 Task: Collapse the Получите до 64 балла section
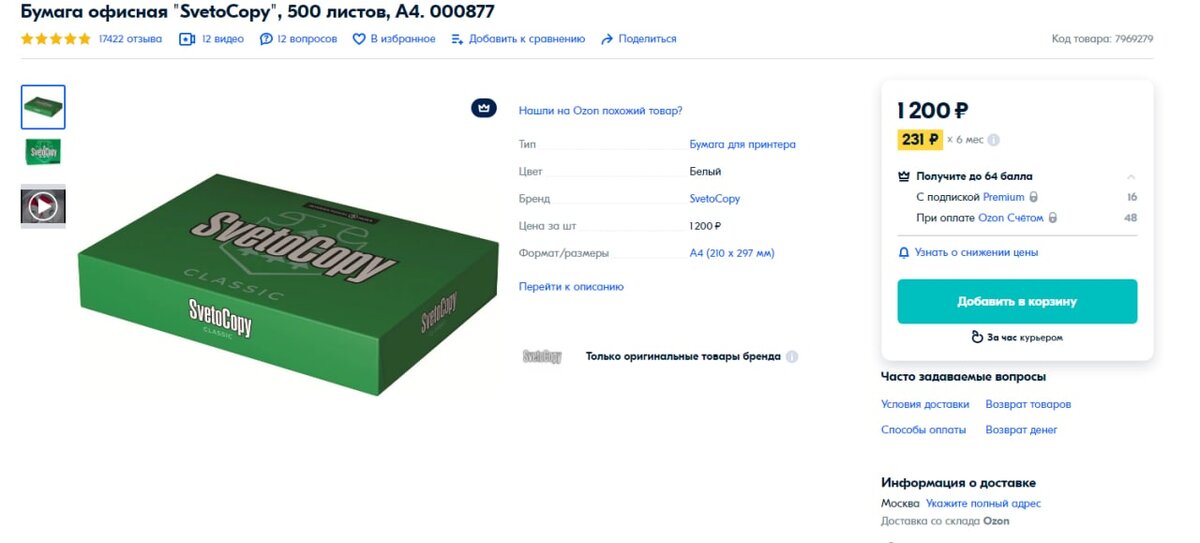[x=1131, y=176]
